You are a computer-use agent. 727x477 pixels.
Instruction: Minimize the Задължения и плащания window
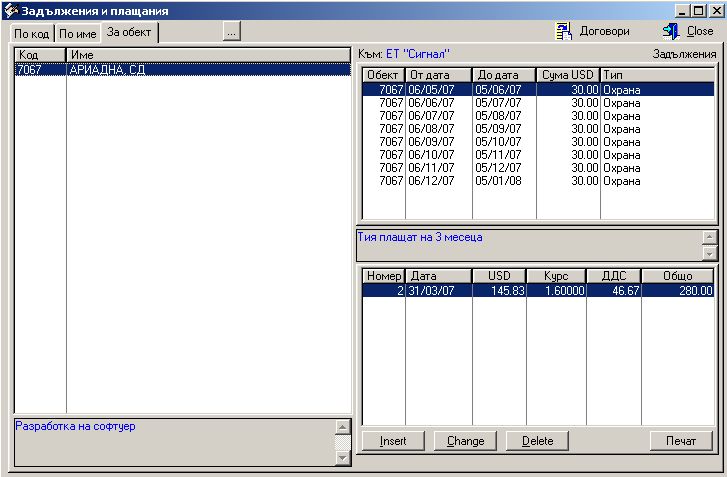[682, 11]
